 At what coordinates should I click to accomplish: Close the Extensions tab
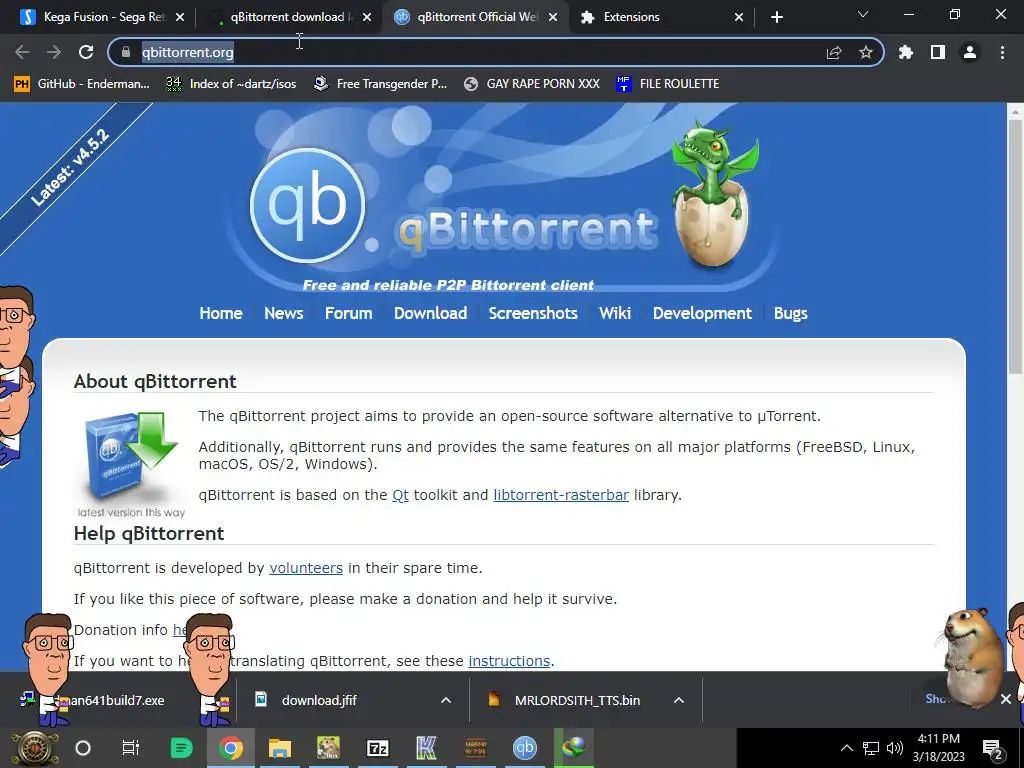(739, 17)
